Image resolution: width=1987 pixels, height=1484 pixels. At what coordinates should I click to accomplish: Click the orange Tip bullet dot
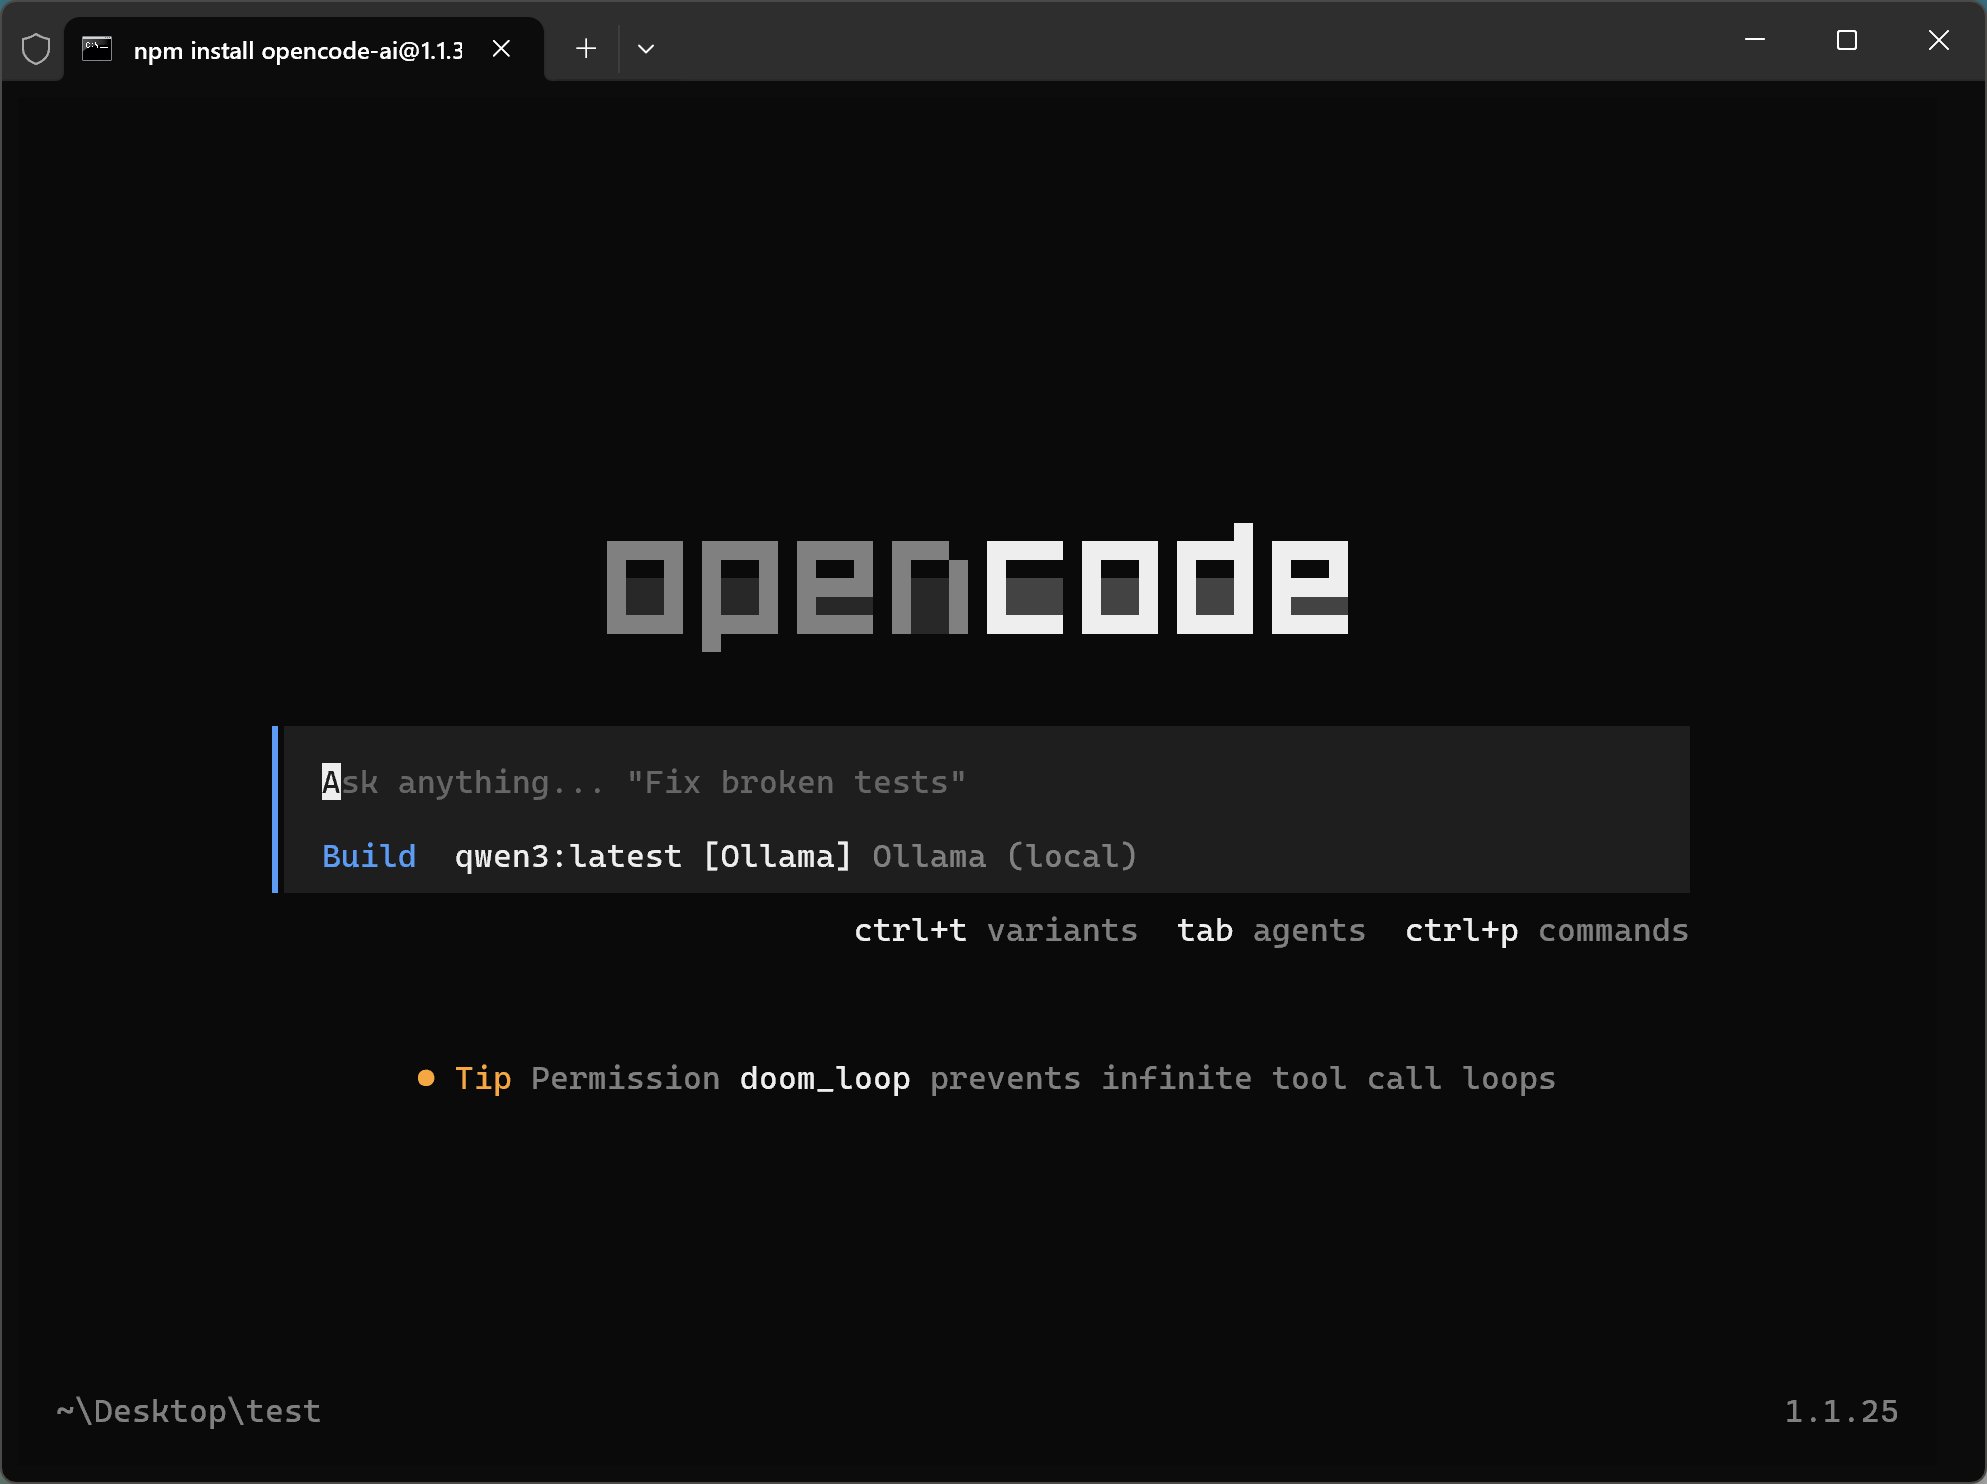tap(426, 1078)
